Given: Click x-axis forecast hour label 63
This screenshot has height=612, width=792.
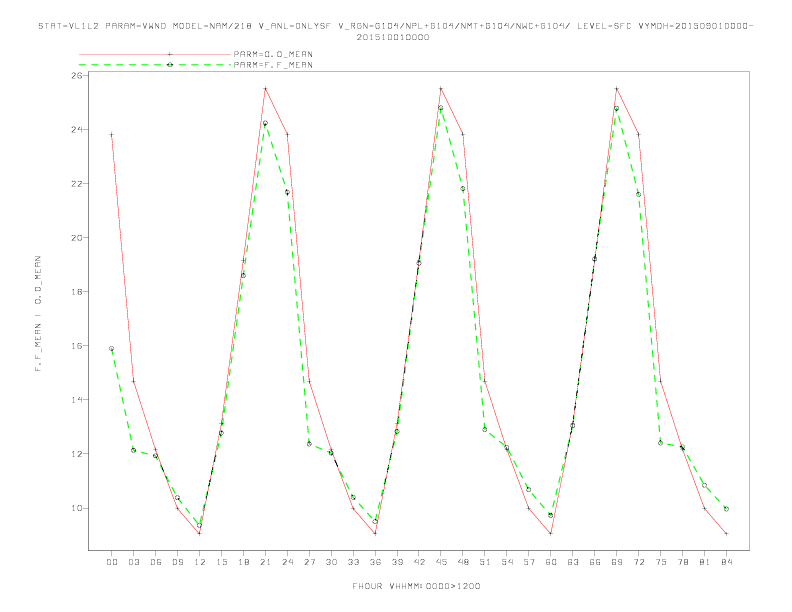Looking at the screenshot, I should pos(573,562).
